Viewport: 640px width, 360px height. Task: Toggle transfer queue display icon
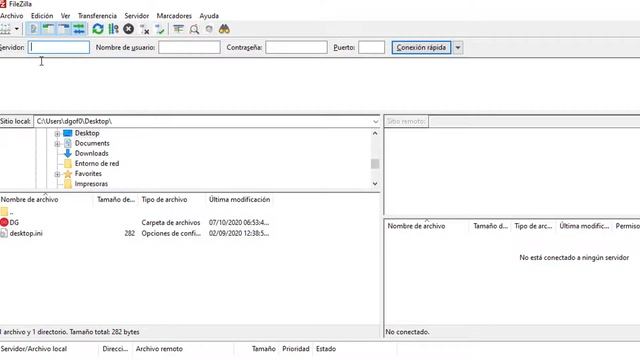(79, 29)
